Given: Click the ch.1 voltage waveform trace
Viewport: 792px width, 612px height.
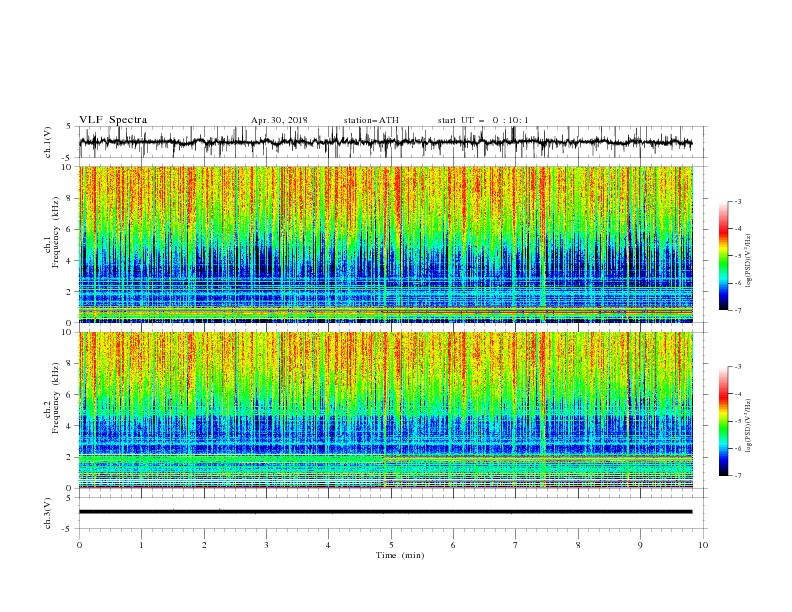Looking at the screenshot, I should 385,142.
